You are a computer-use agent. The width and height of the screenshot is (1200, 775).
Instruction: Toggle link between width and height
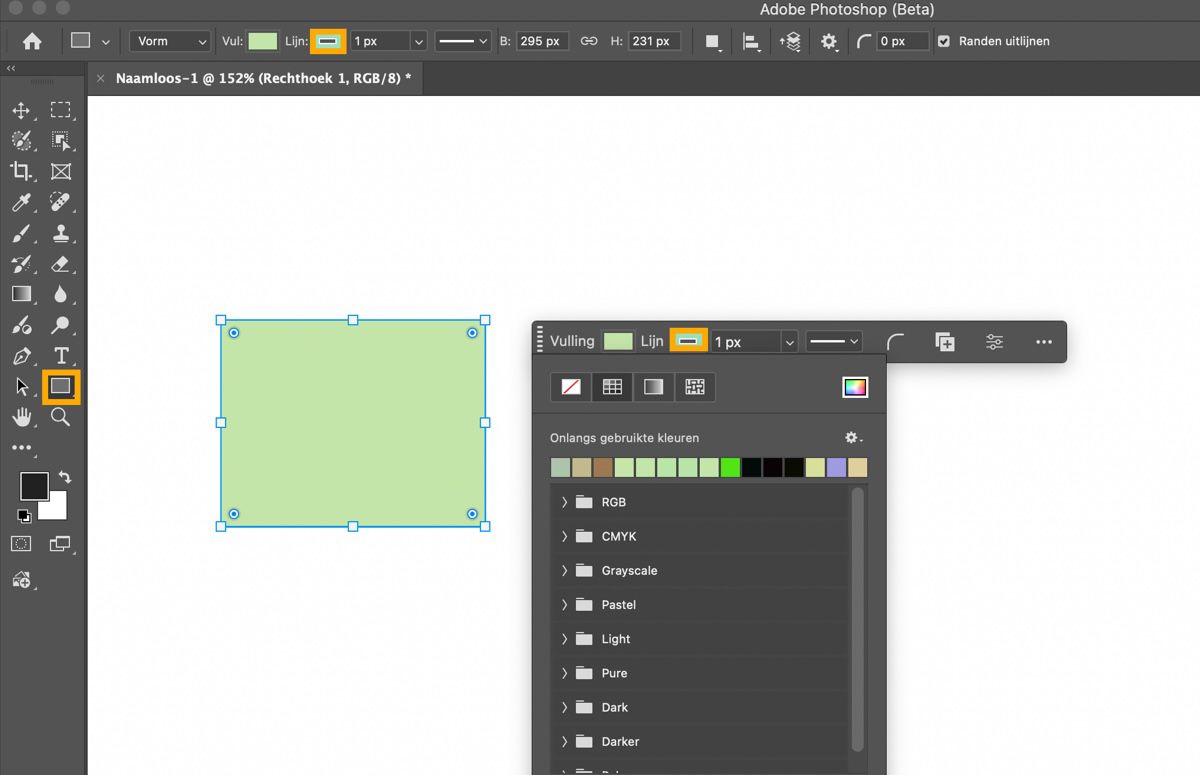click(x=589, y=41)
